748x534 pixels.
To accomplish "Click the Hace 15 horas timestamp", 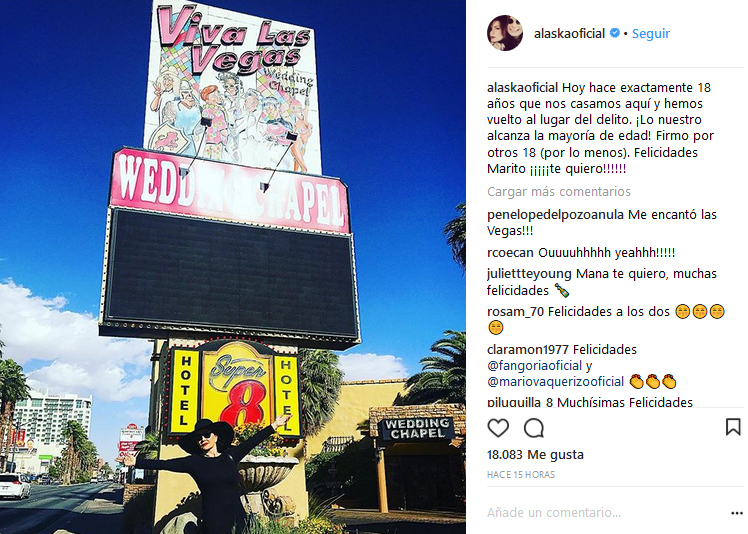I will pyautogui.click(x=521, y=474).
